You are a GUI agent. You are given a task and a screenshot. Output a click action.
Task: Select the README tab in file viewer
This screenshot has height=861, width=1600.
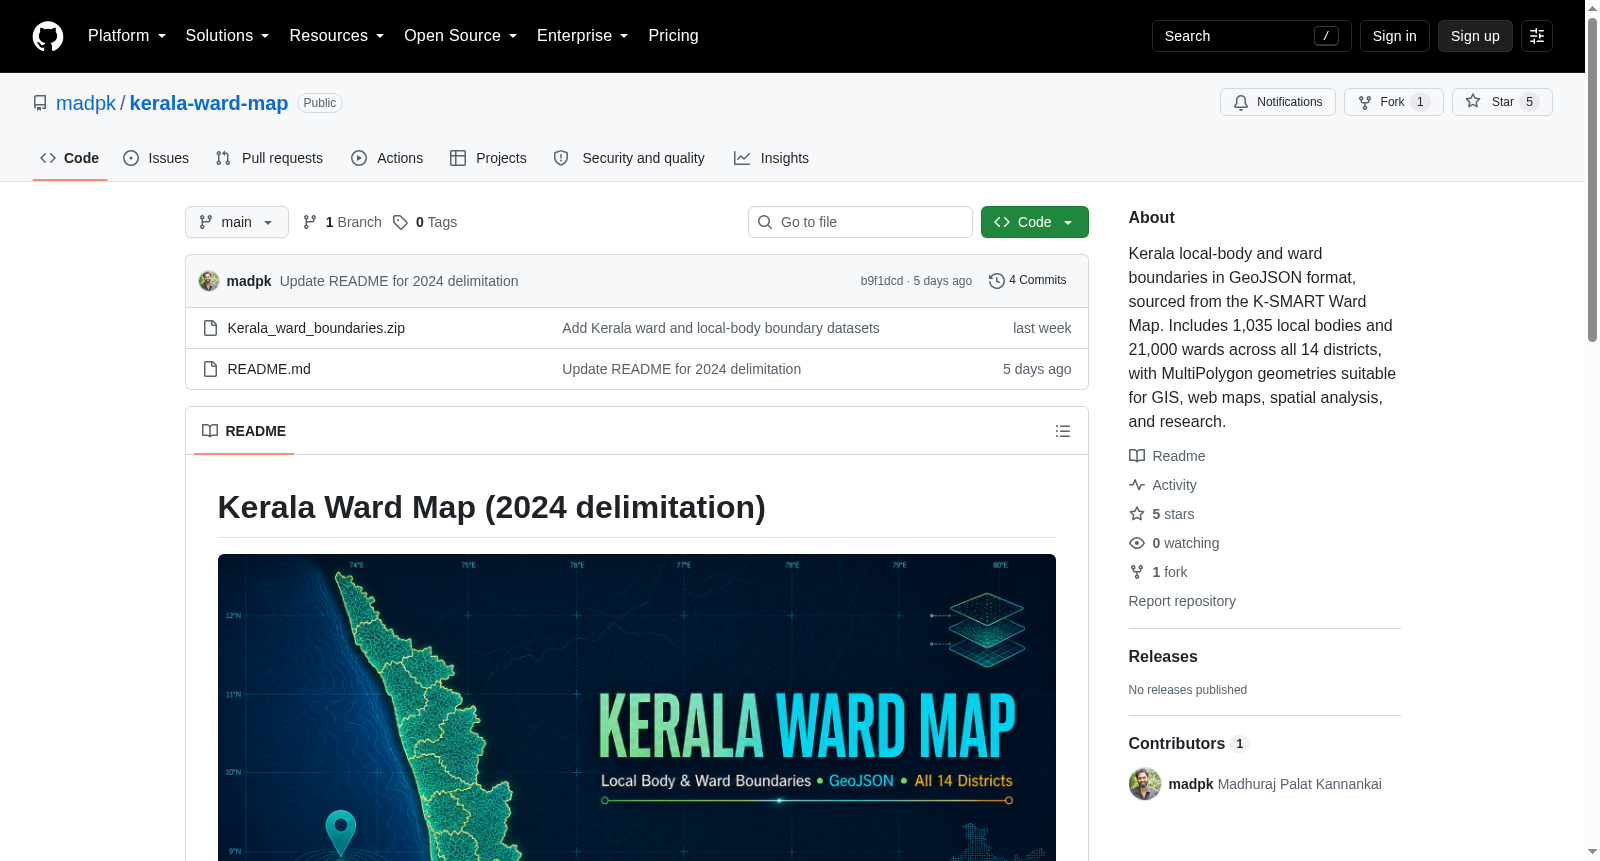(x=244, y=431)
